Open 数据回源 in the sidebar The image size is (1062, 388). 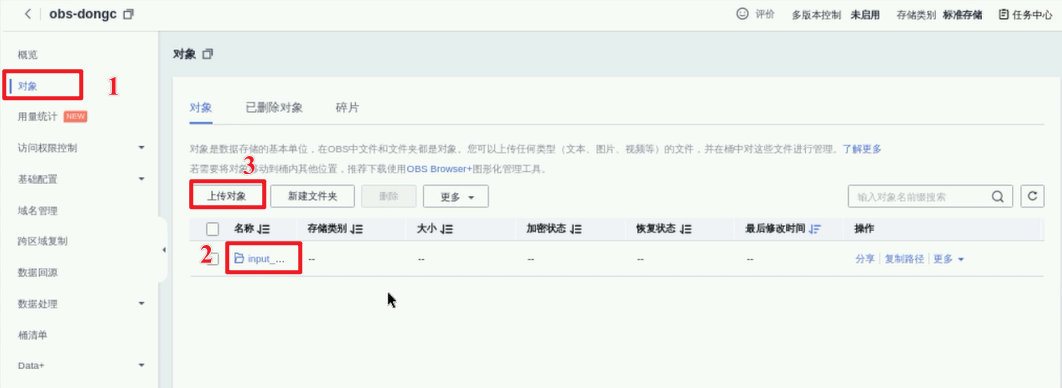(x=37, y=272)
